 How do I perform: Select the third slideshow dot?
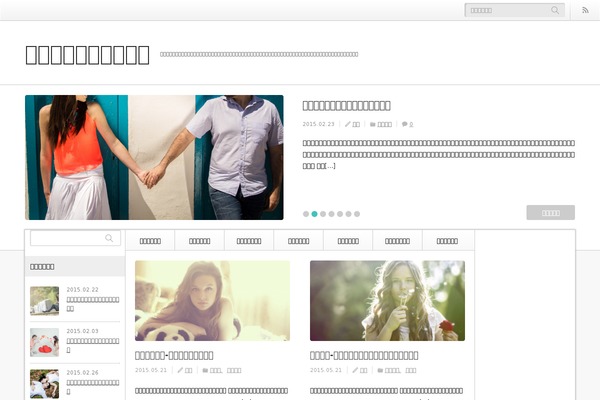pos(323,214)
